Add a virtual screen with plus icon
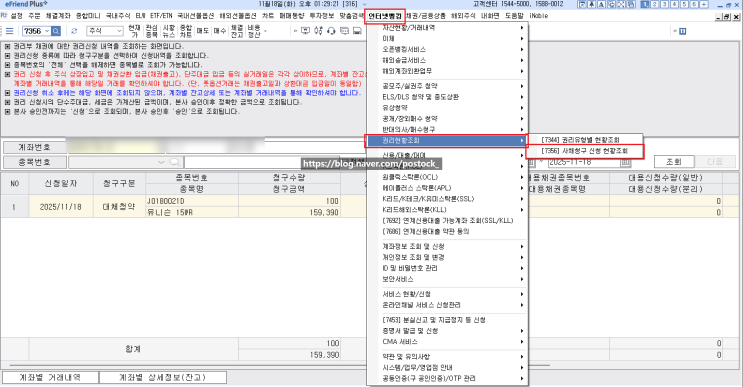This screenshot has height=387, width=743. click(705, 4)
